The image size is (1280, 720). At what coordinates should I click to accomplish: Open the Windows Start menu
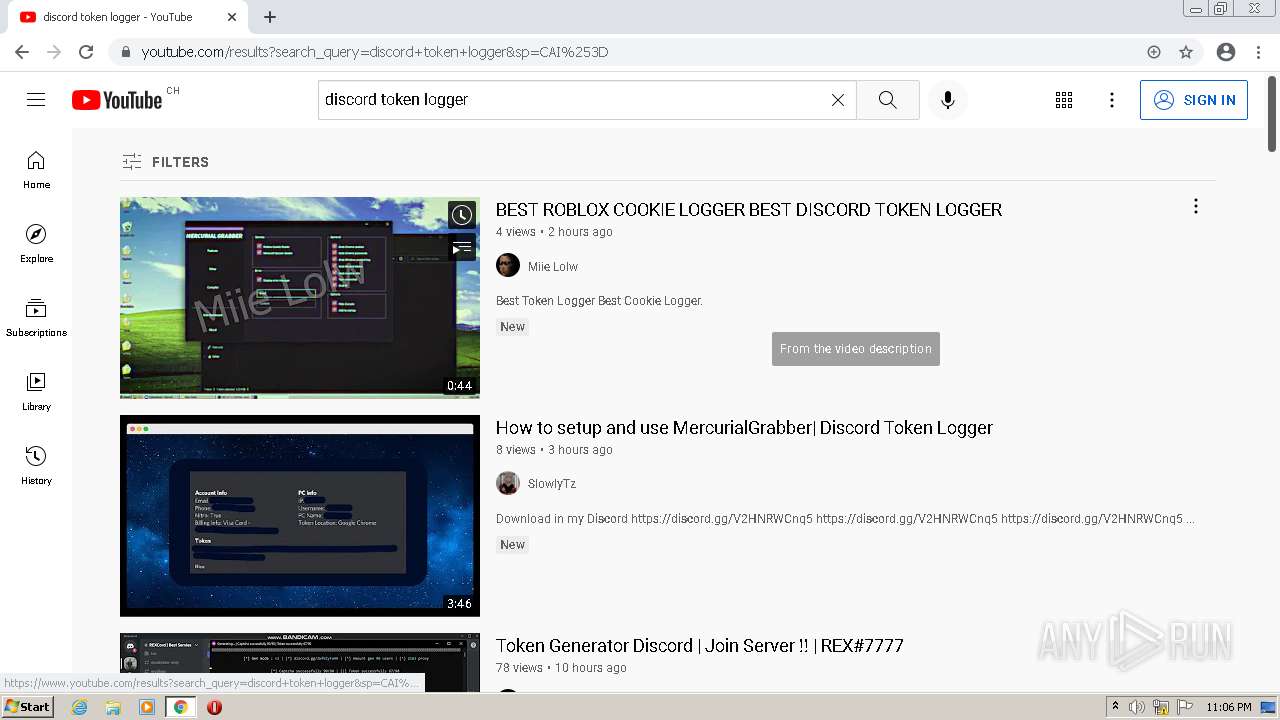(28, 707)
